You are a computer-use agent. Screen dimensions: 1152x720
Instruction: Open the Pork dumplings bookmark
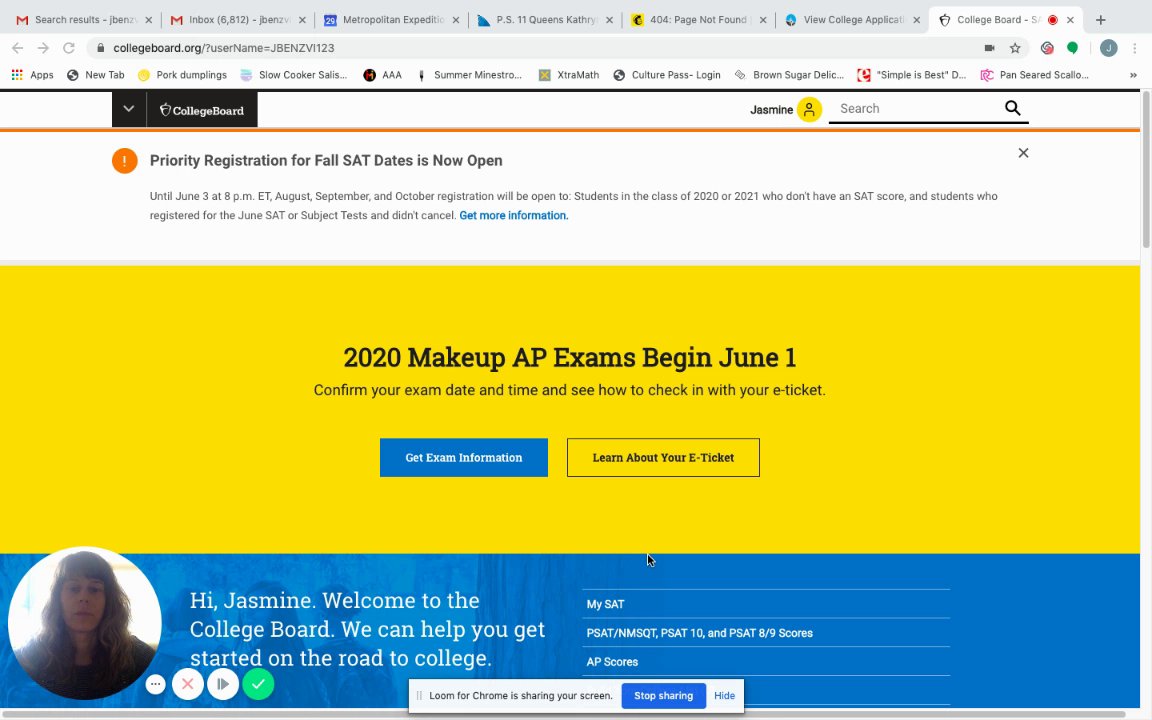pos(182,75)
